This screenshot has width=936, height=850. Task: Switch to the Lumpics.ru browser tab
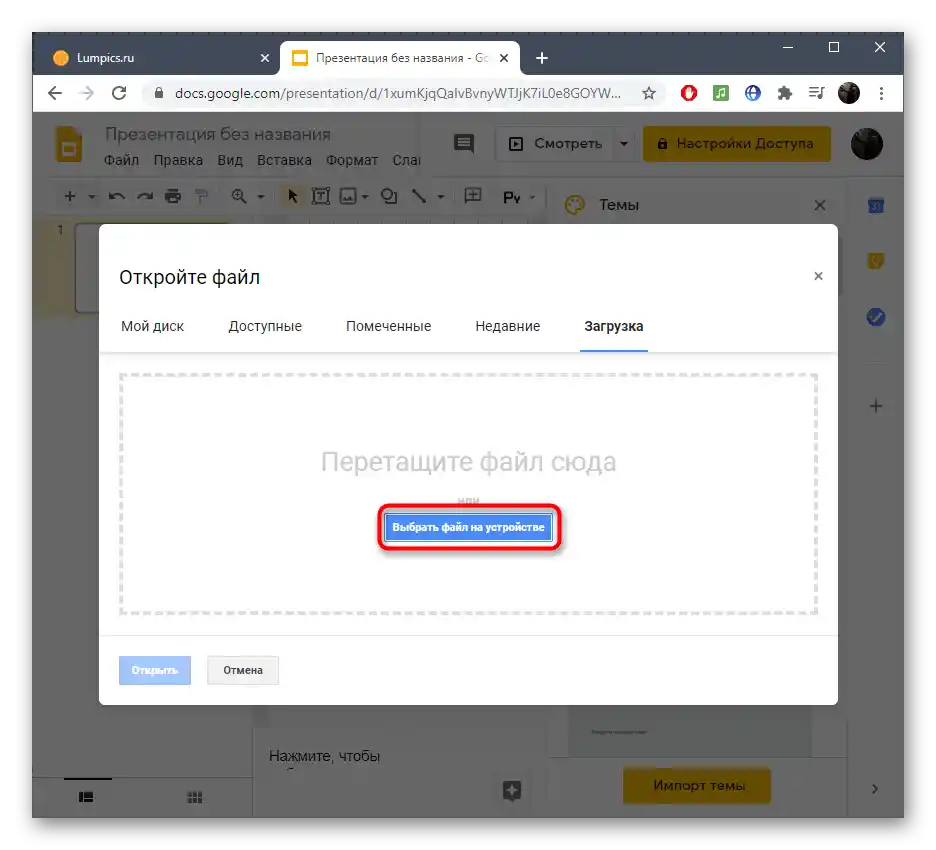[156, 58]
